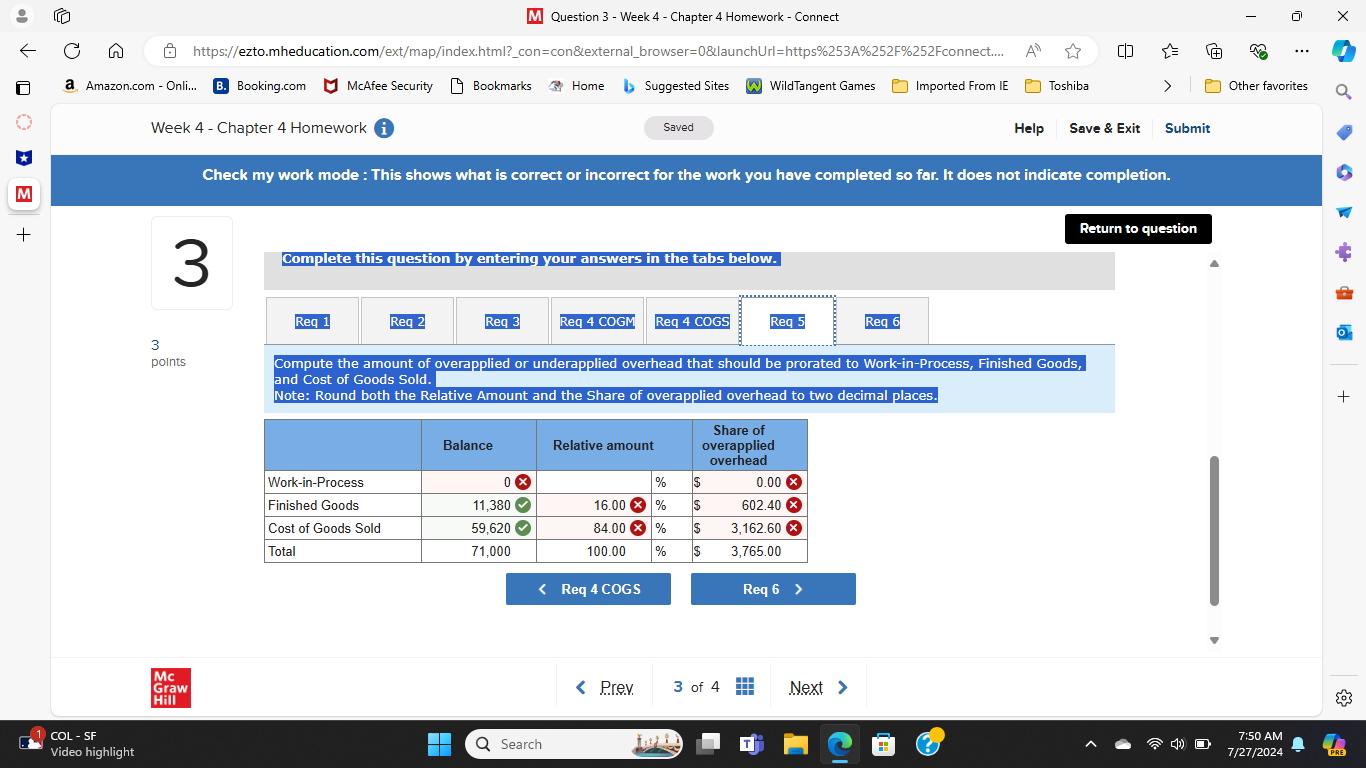Screen dimensions: 1366x768
Task: Select the Req 1 tab
Action: [x=312, y=321]
